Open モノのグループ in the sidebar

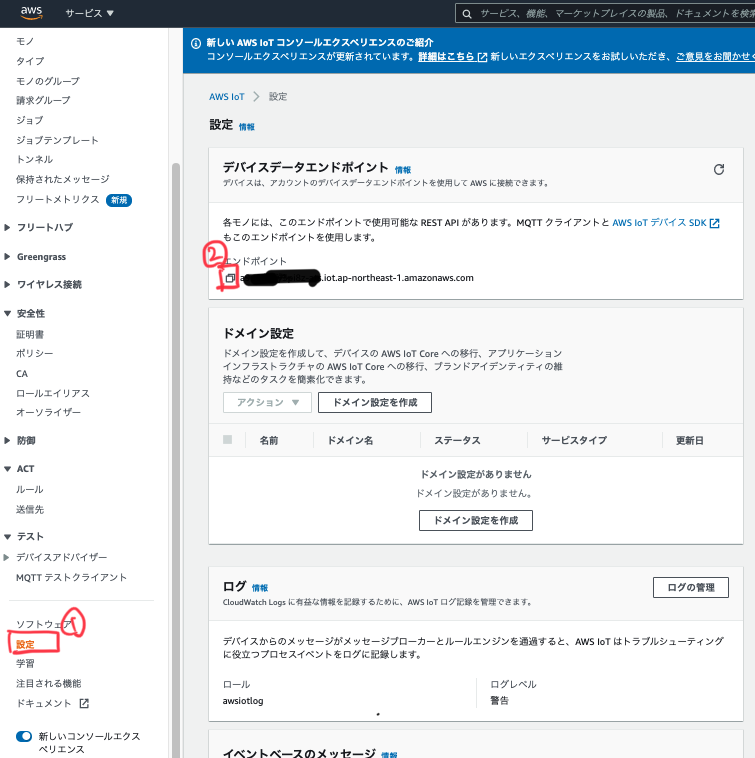(48, 81)
